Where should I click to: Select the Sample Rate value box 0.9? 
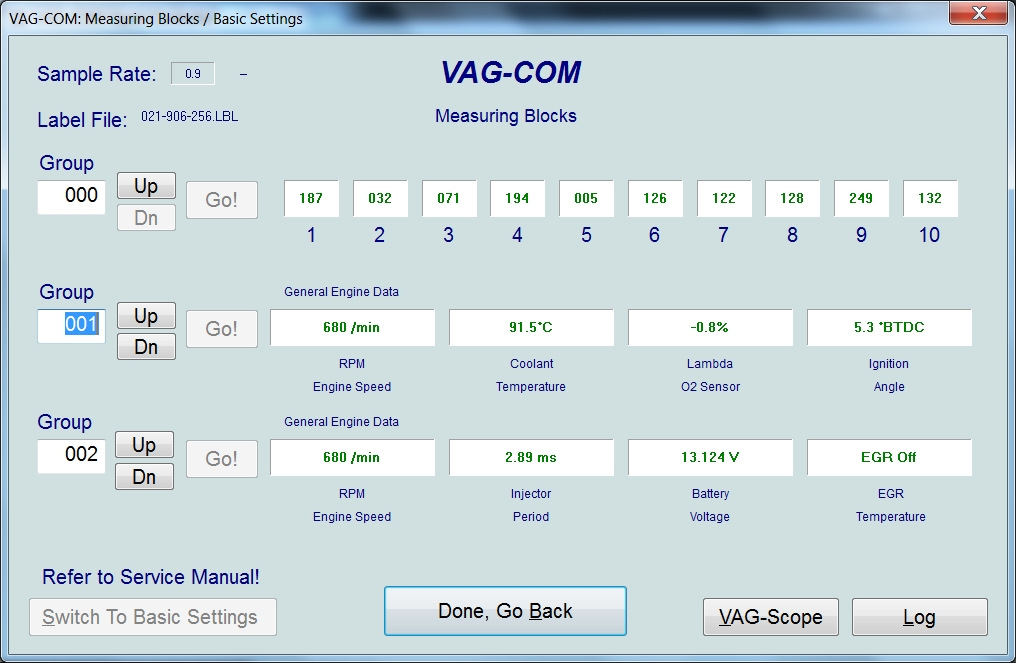pyautogui.click(x=192, y=73)
